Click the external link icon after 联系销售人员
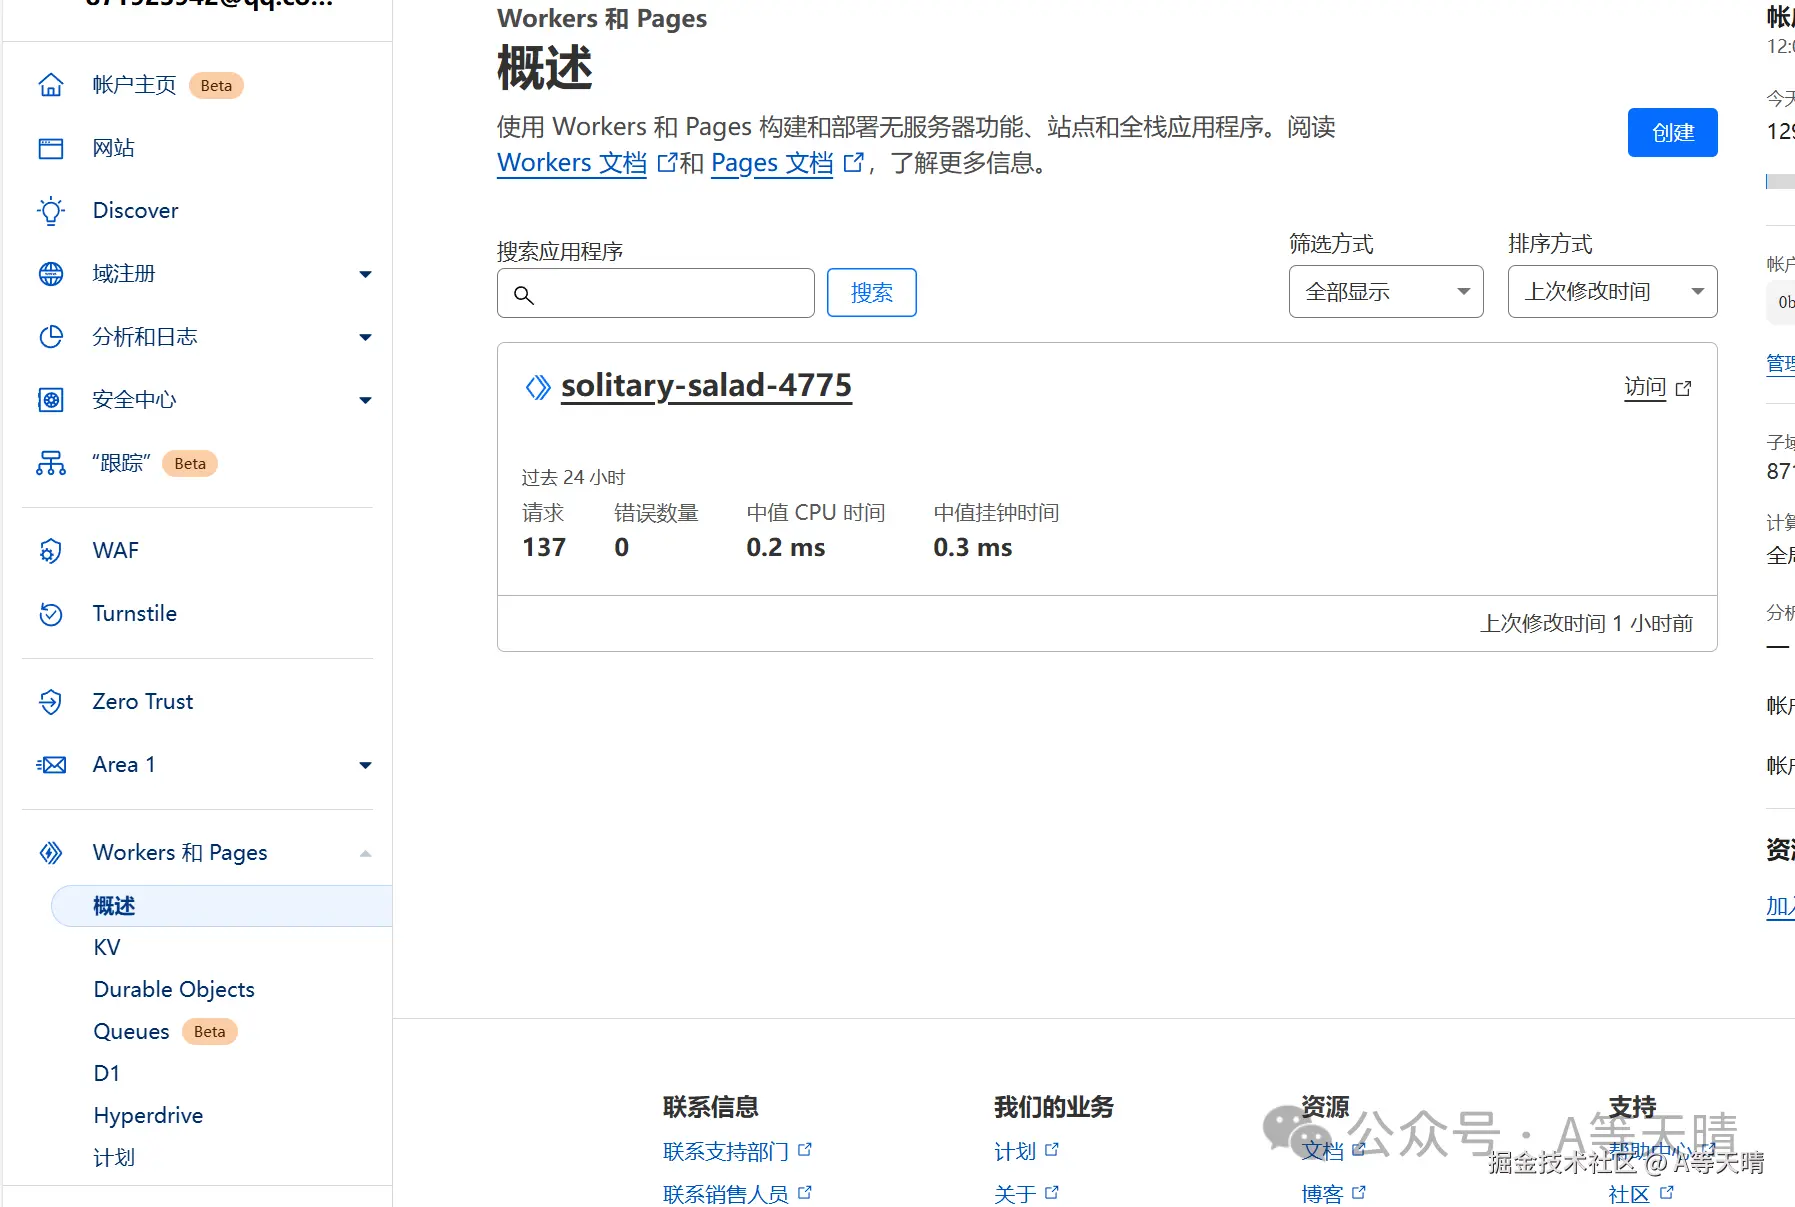The height and width of the screenshot is (1207, 1795). 805,1192
